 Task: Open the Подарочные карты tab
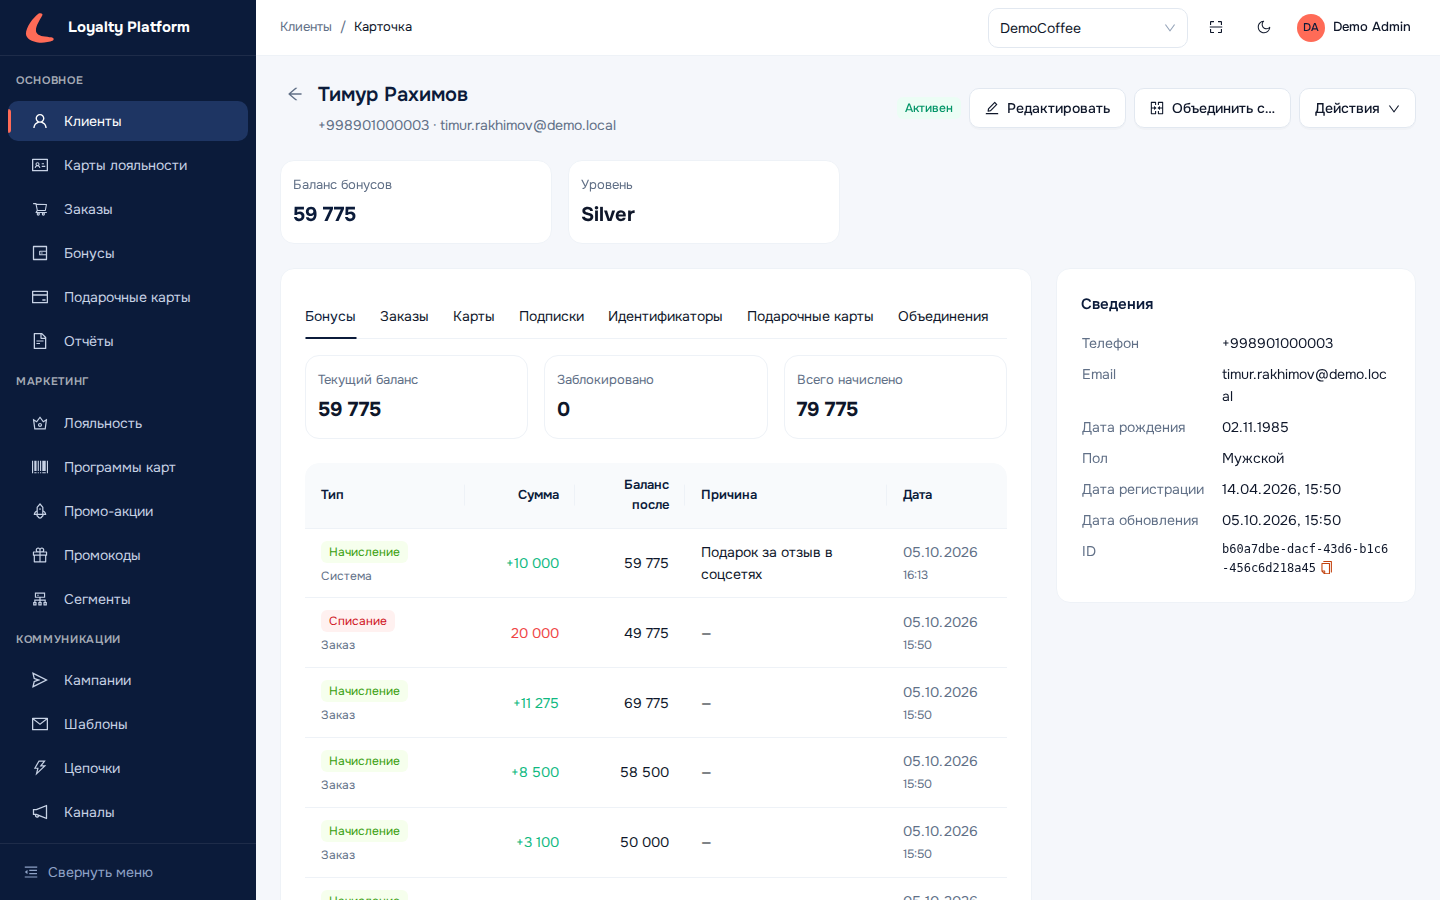810,316
